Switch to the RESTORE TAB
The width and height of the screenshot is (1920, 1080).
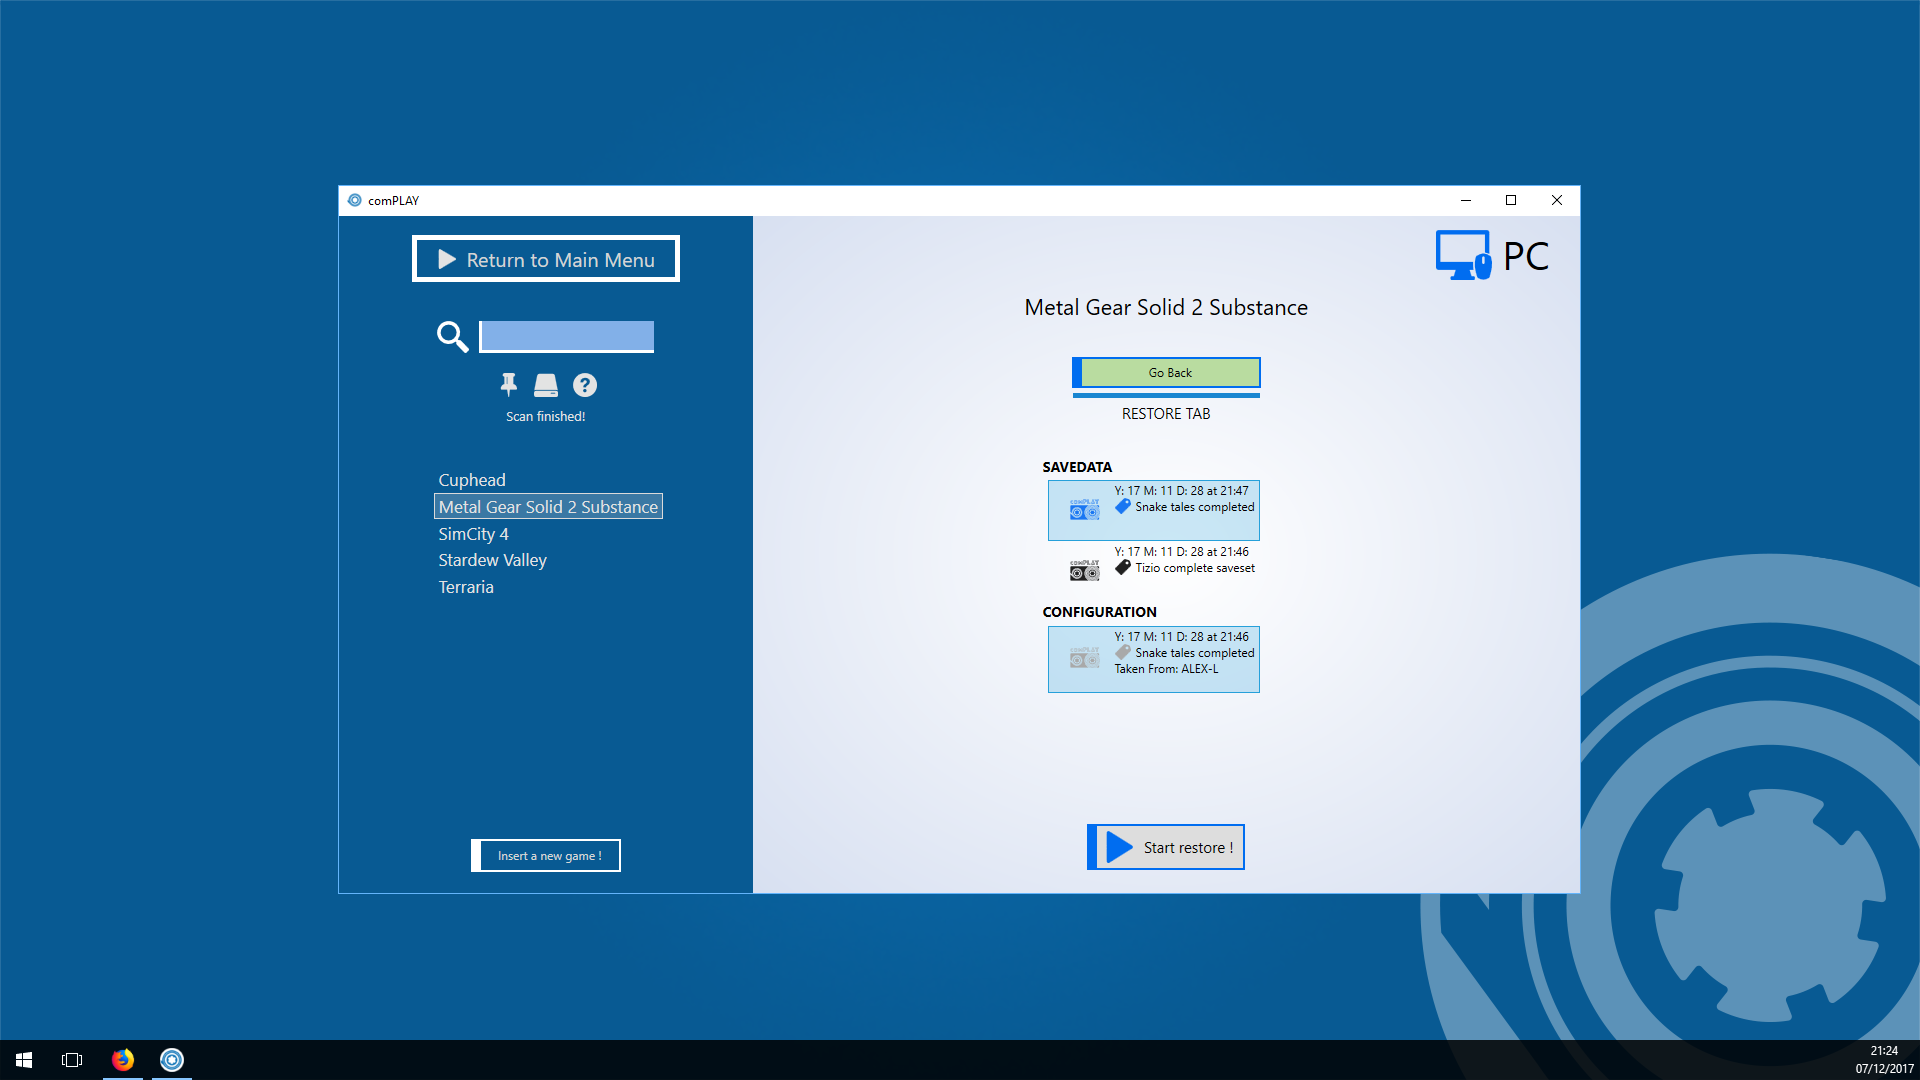click(1165, 413)
